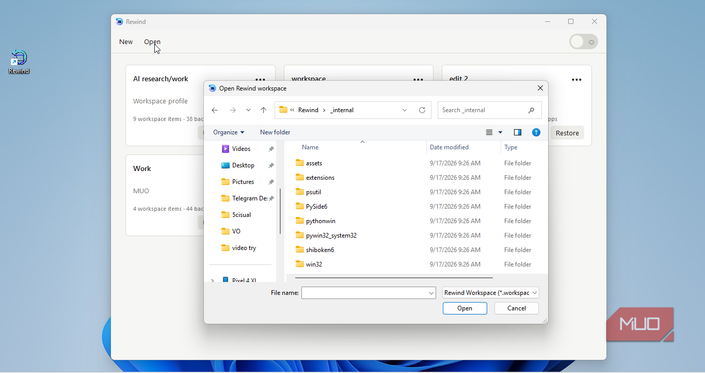Open Desktop in the navigation pane
Image resolution: width=705 pixels, height=373 pixels.
coord(243,165)
